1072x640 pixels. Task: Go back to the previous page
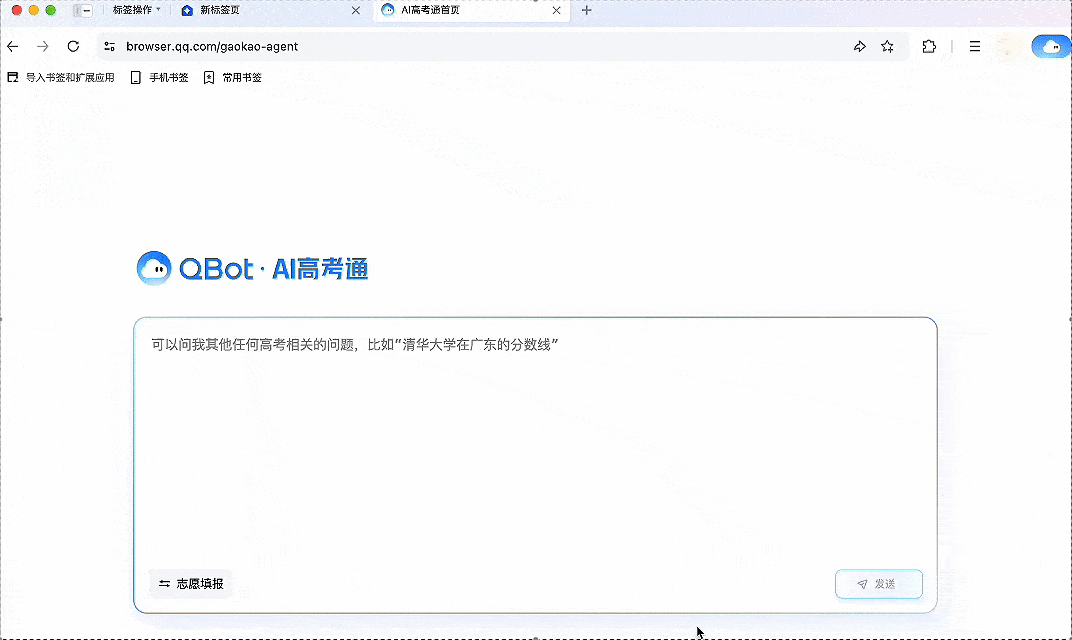(13, 46)
